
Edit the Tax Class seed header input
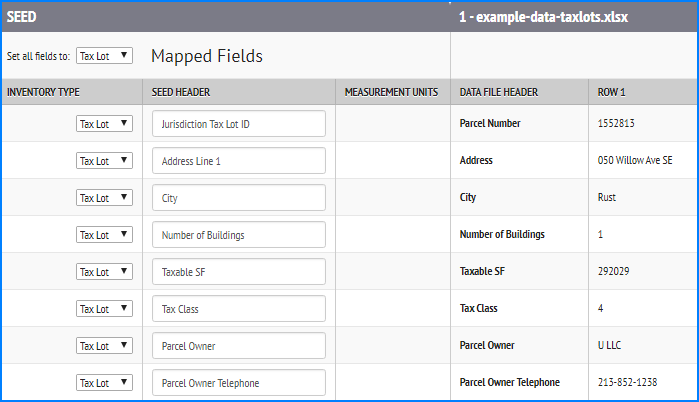pyautogui.click(x=239, y=308)
